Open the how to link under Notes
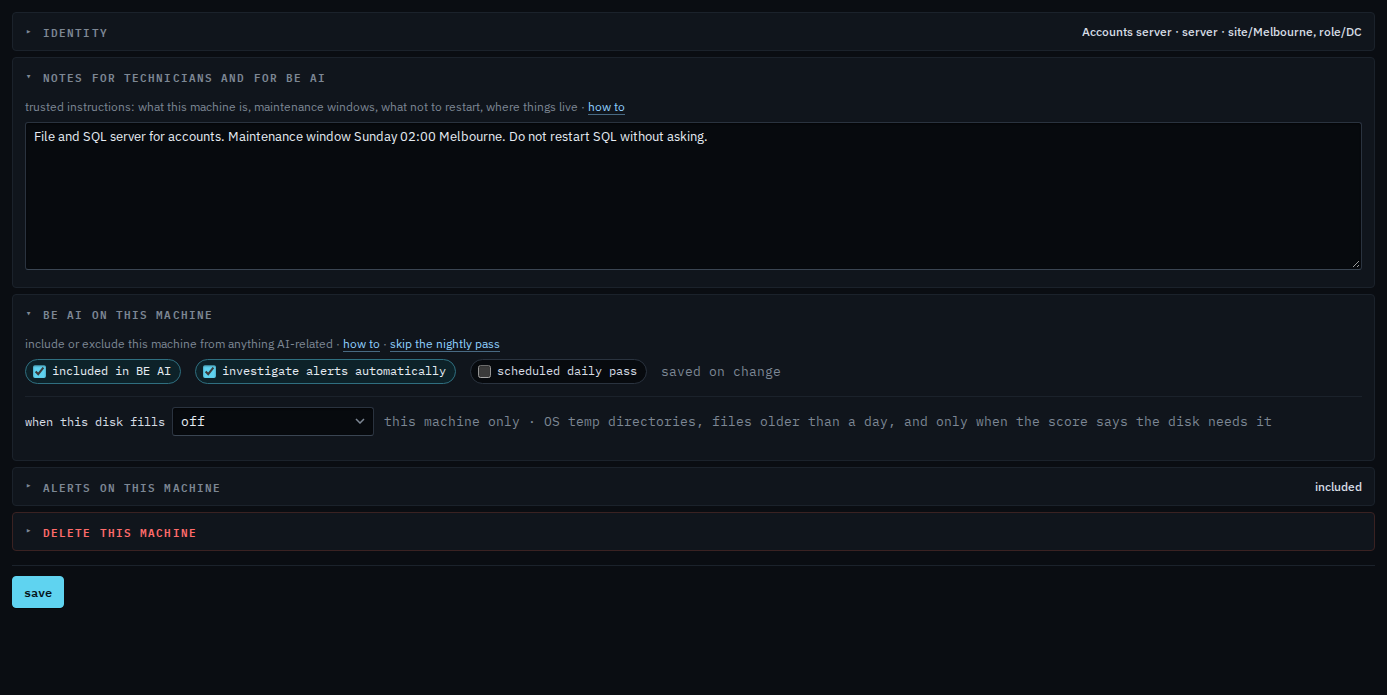 [x=606, y=107]
